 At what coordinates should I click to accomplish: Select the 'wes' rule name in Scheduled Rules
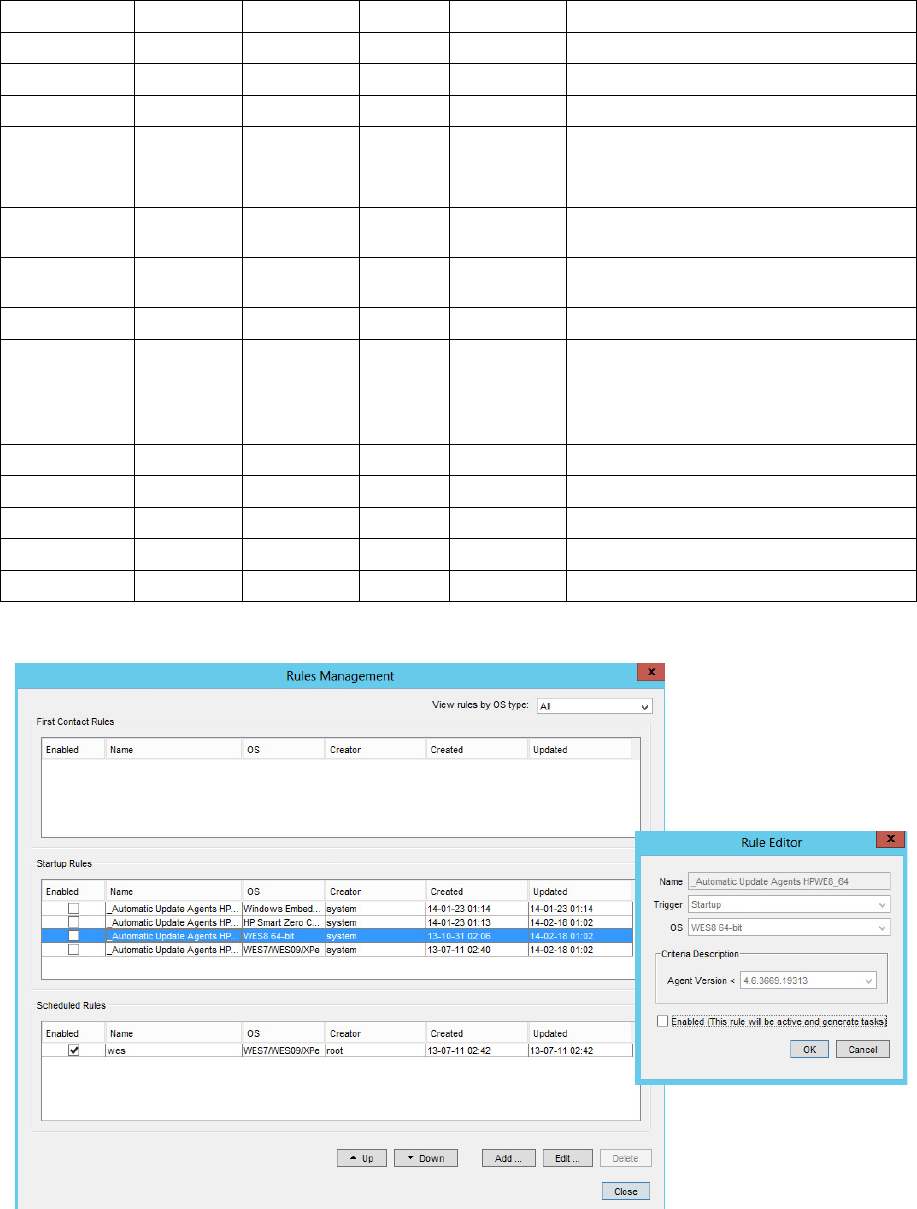[173, 1050]
